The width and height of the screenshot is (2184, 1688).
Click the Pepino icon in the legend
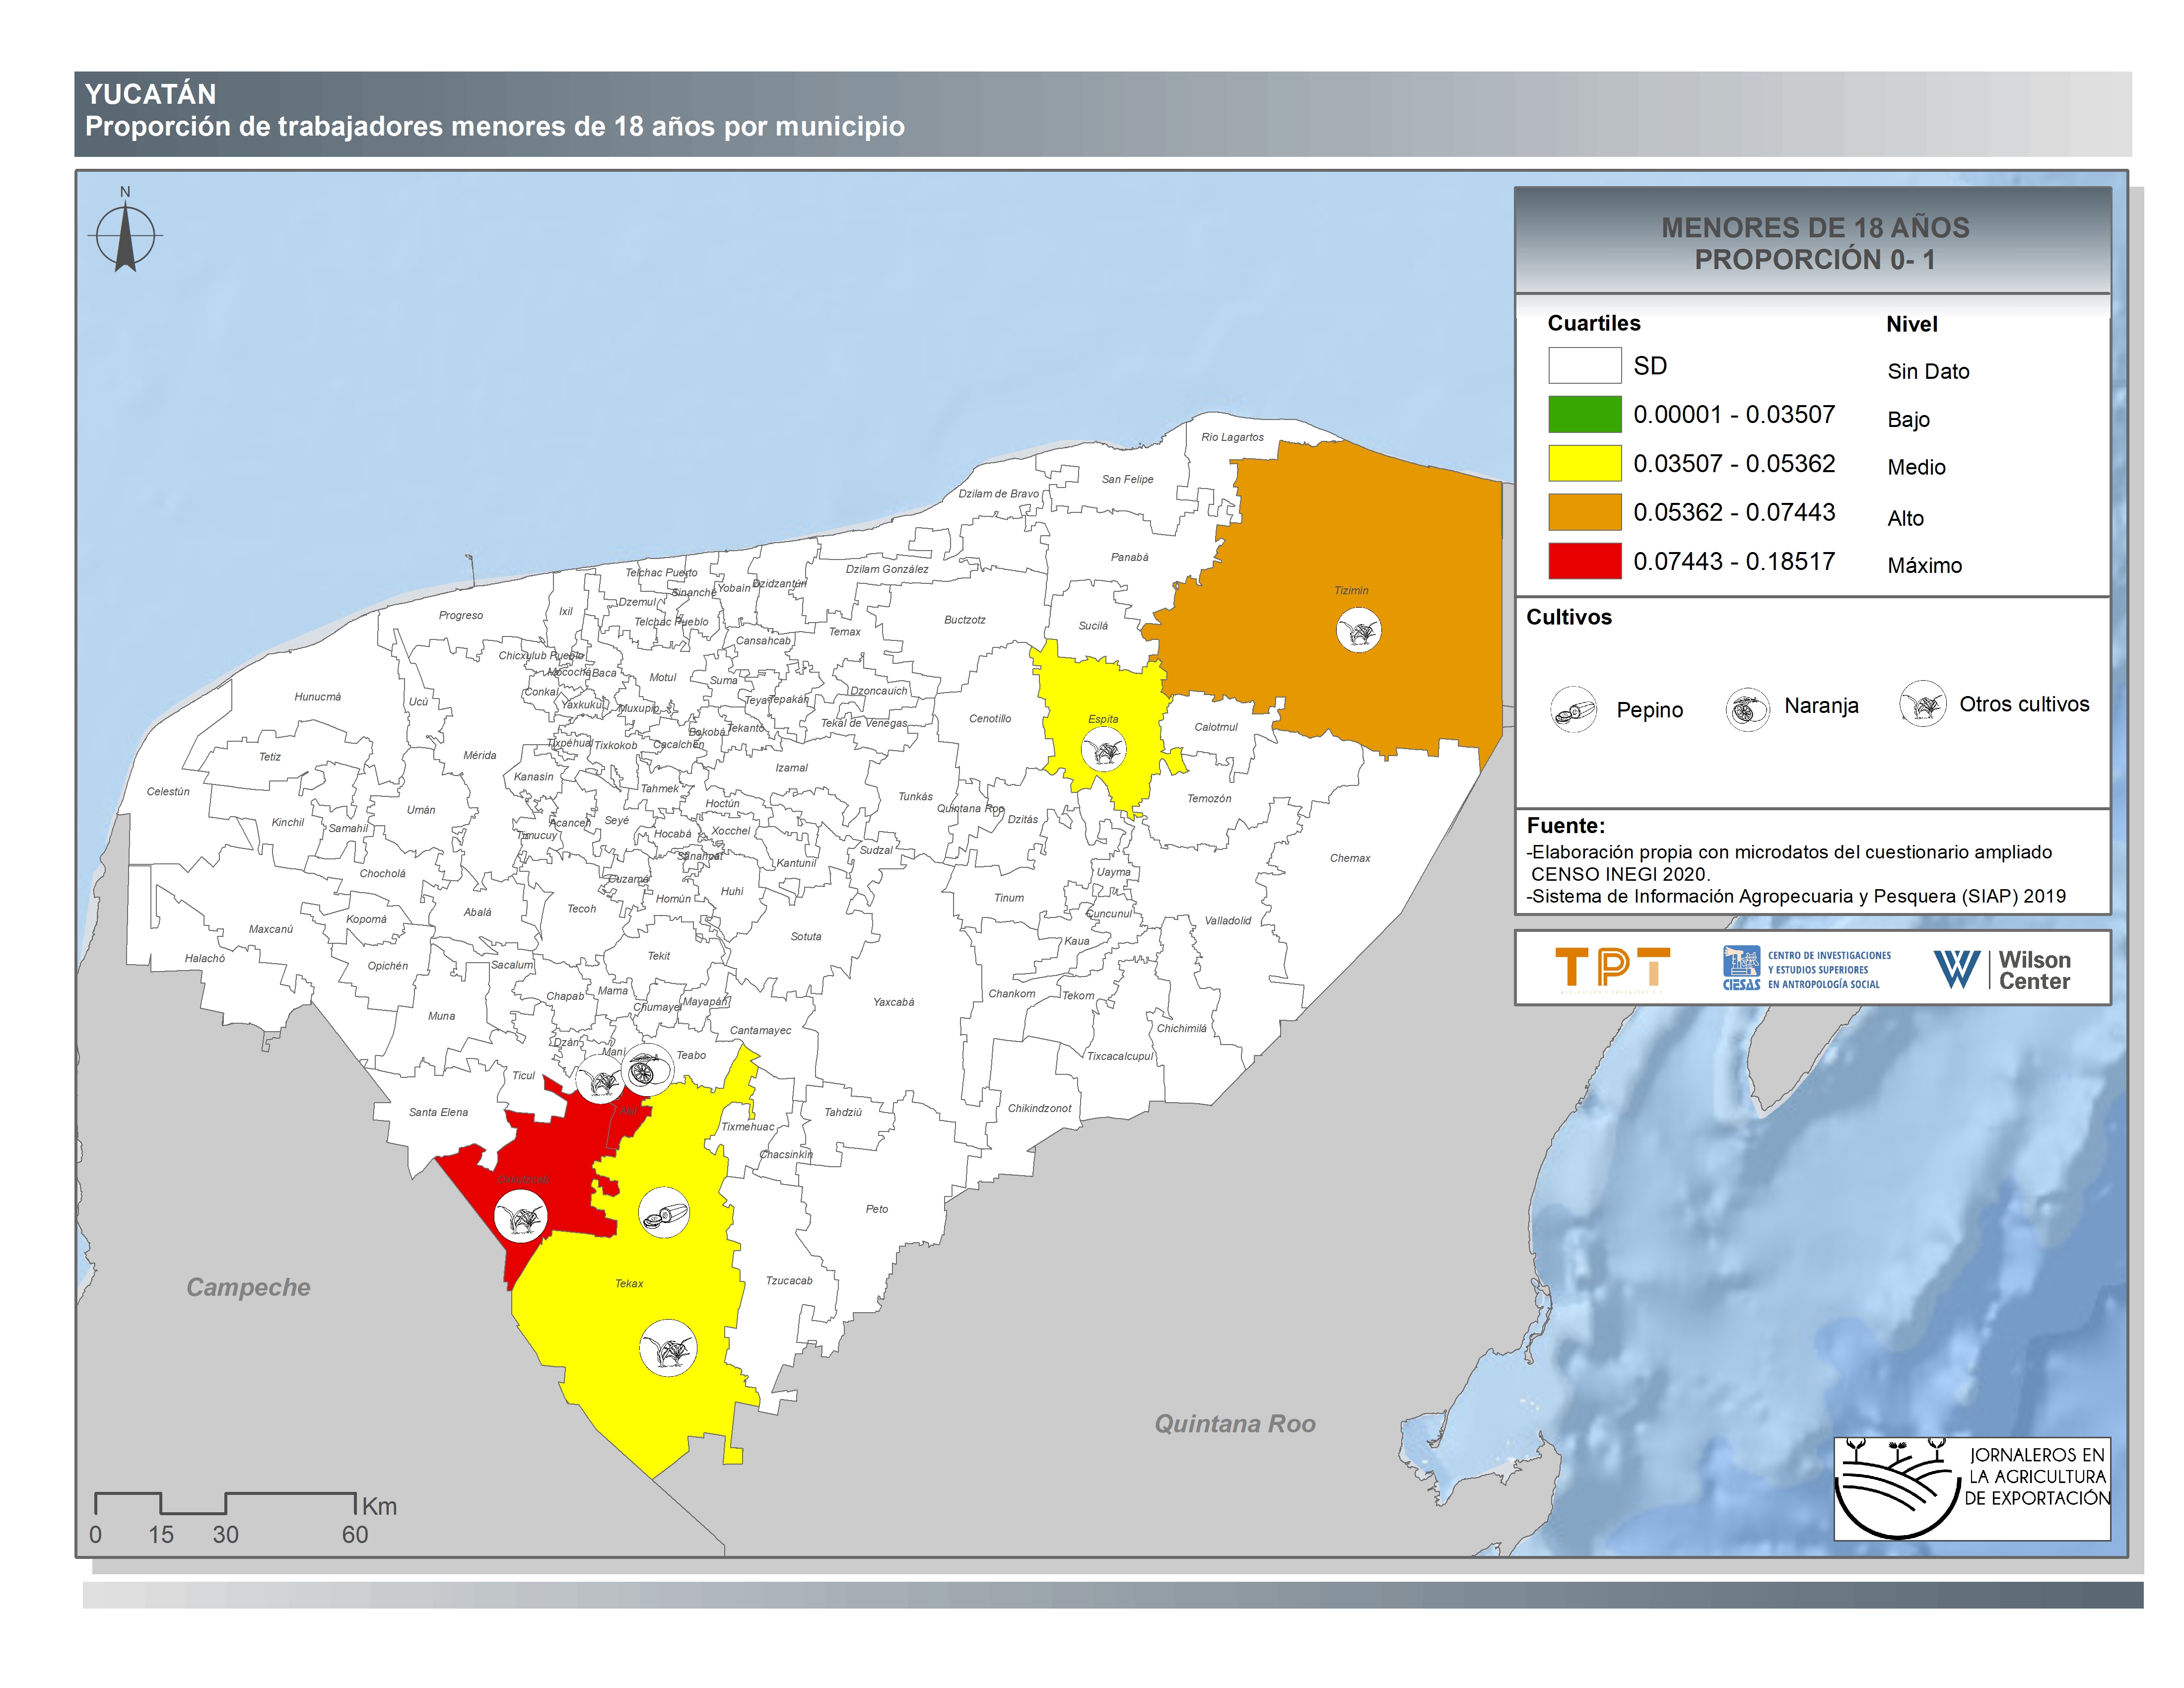click(1574, 710)
